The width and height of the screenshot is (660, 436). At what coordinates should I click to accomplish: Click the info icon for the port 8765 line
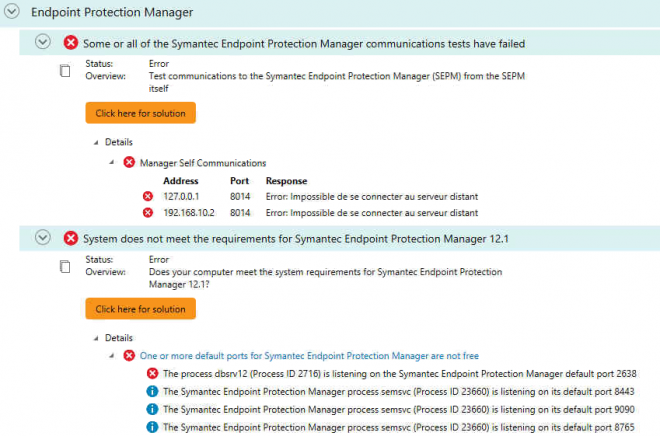click(152, 427)
